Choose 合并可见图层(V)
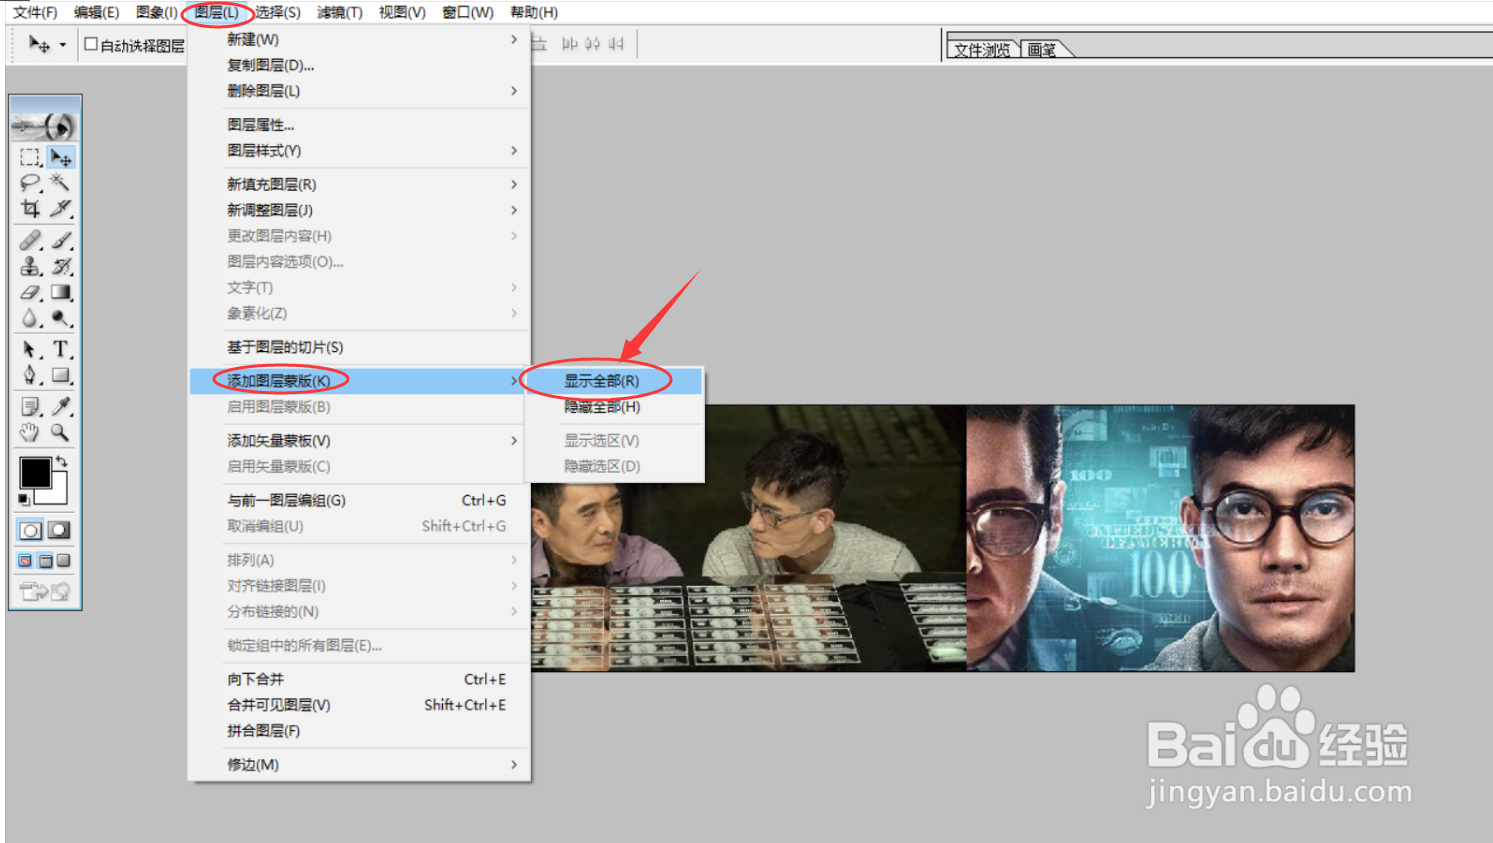This screenshot has width=1493, height=843. 360,705
